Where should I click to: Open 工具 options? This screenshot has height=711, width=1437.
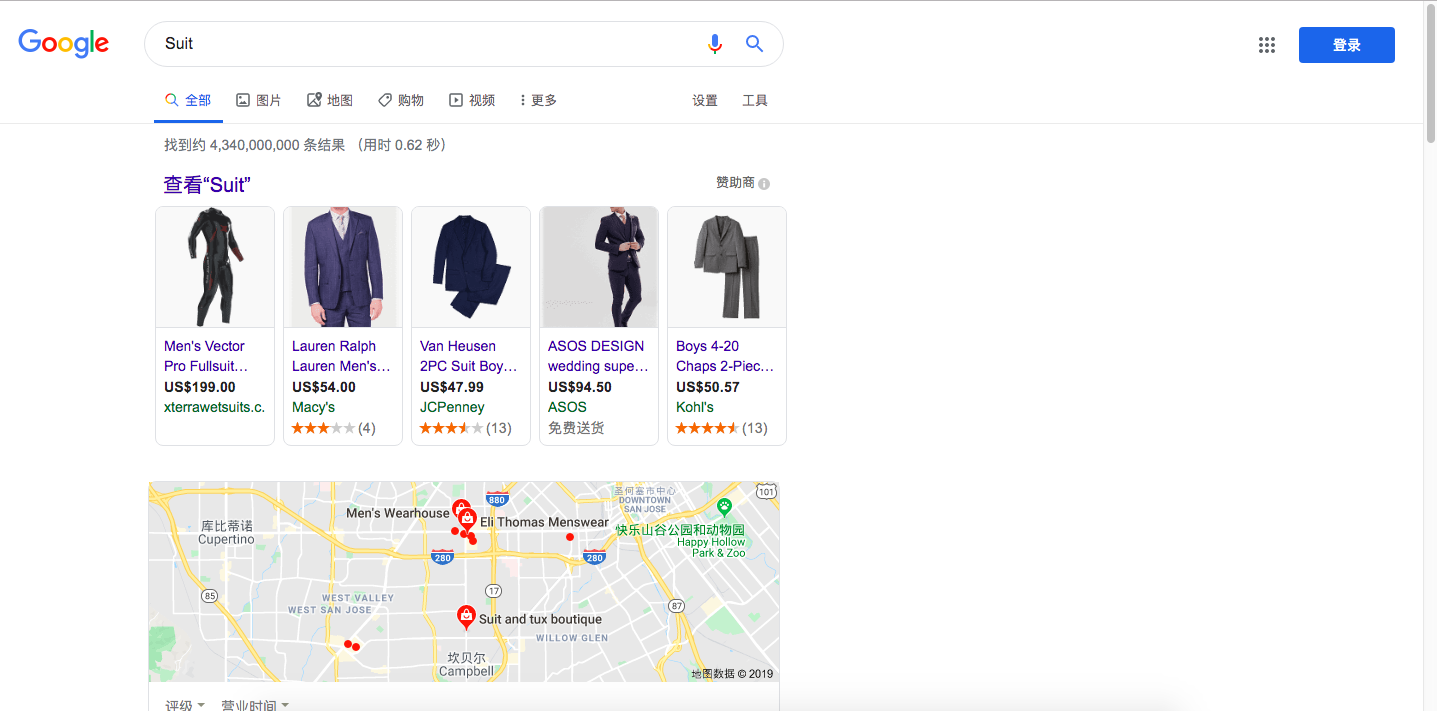755,100
